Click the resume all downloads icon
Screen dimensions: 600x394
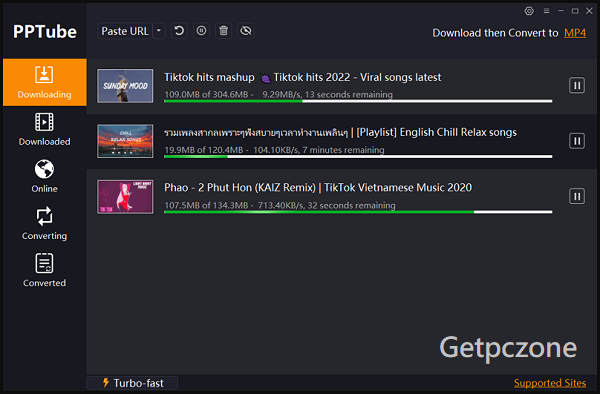tap(179, 31)
